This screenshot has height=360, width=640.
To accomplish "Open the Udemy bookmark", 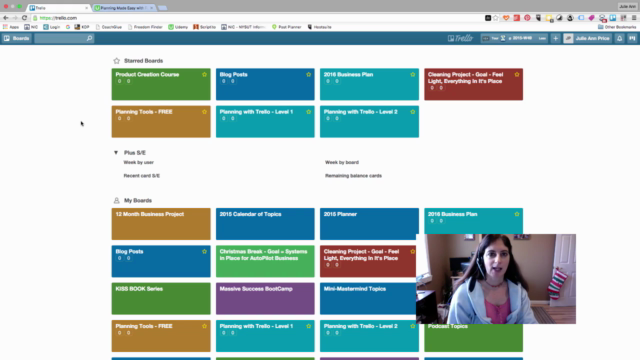I will [178, 27].
